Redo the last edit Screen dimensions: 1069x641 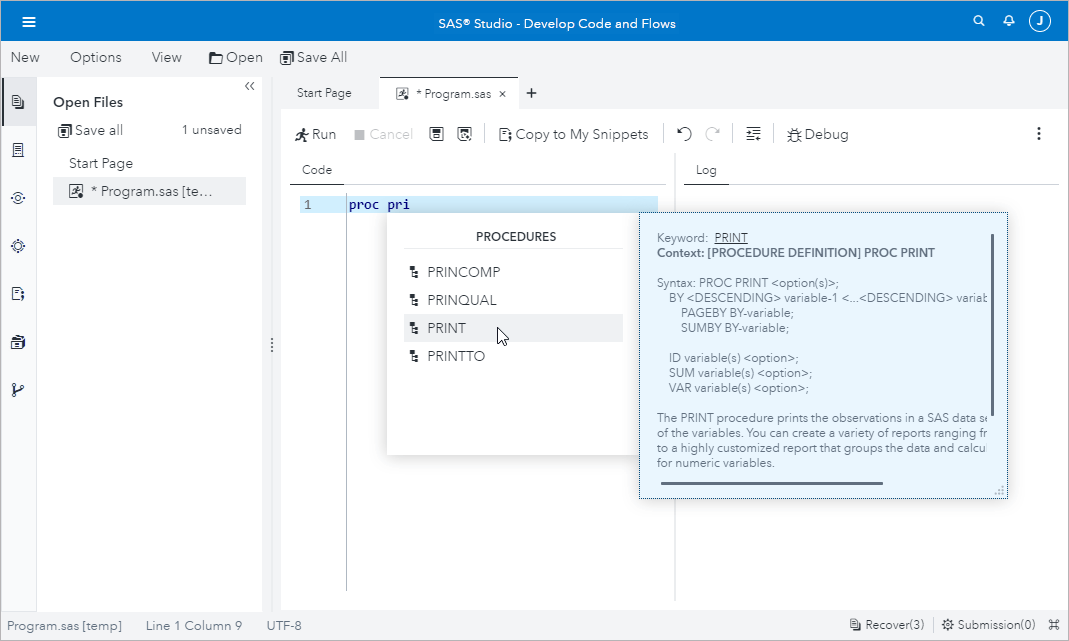712,134
